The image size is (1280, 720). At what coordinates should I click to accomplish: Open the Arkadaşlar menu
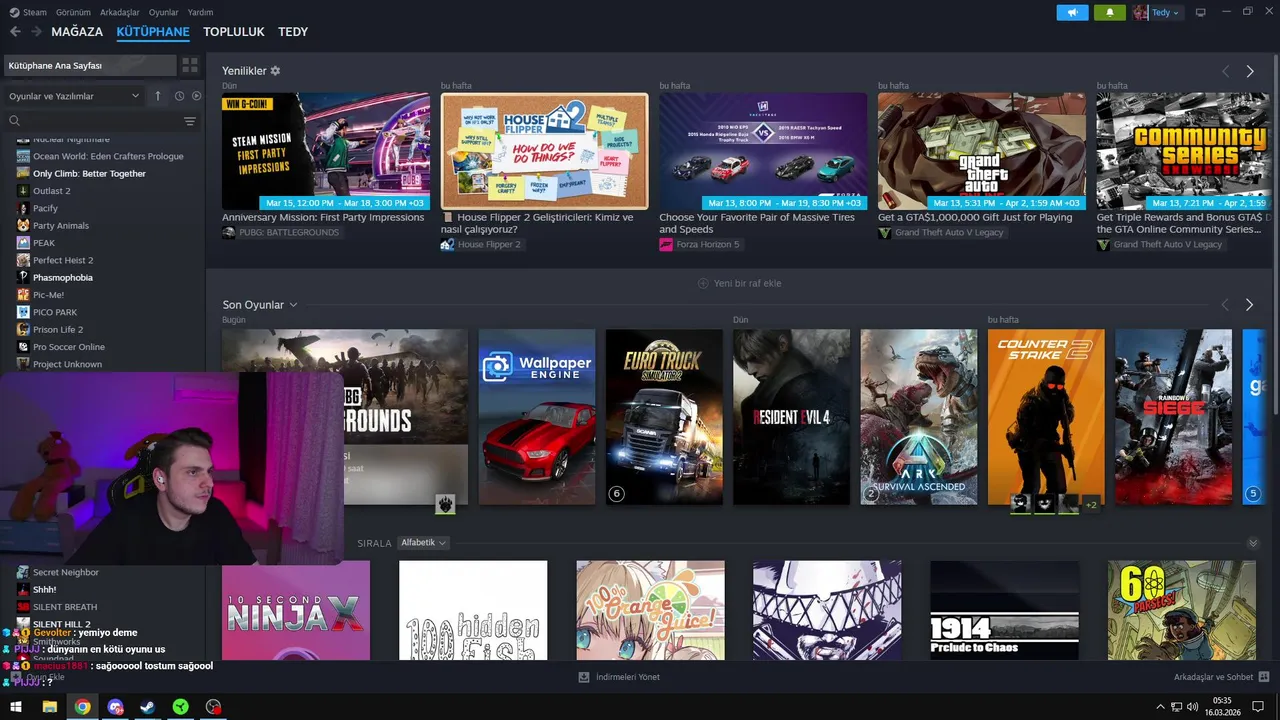(120, 12)
